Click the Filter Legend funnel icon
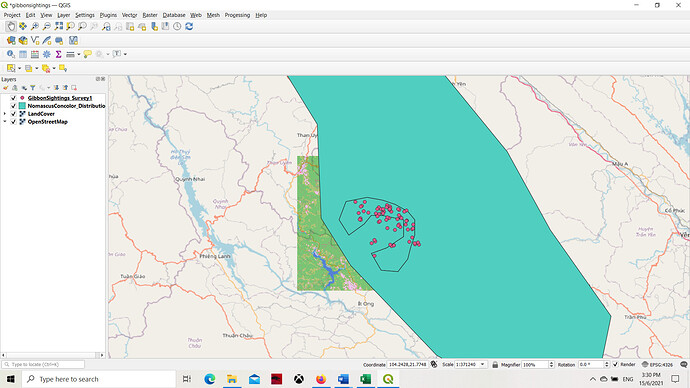 click(x=33, y=88)
